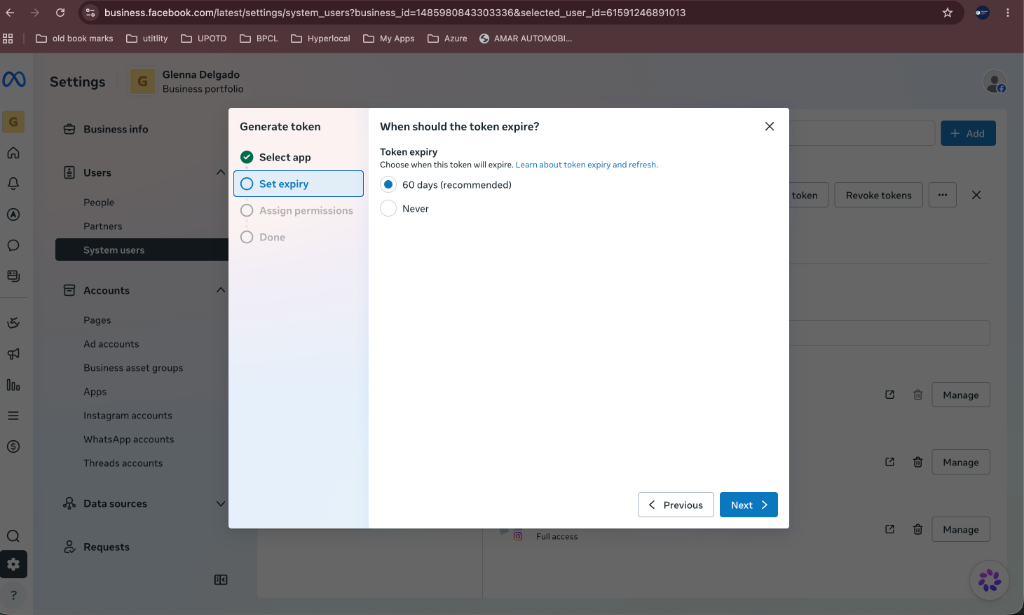Click the site information icon in address bar
The image size is (1024, 615).
point(91,12)
